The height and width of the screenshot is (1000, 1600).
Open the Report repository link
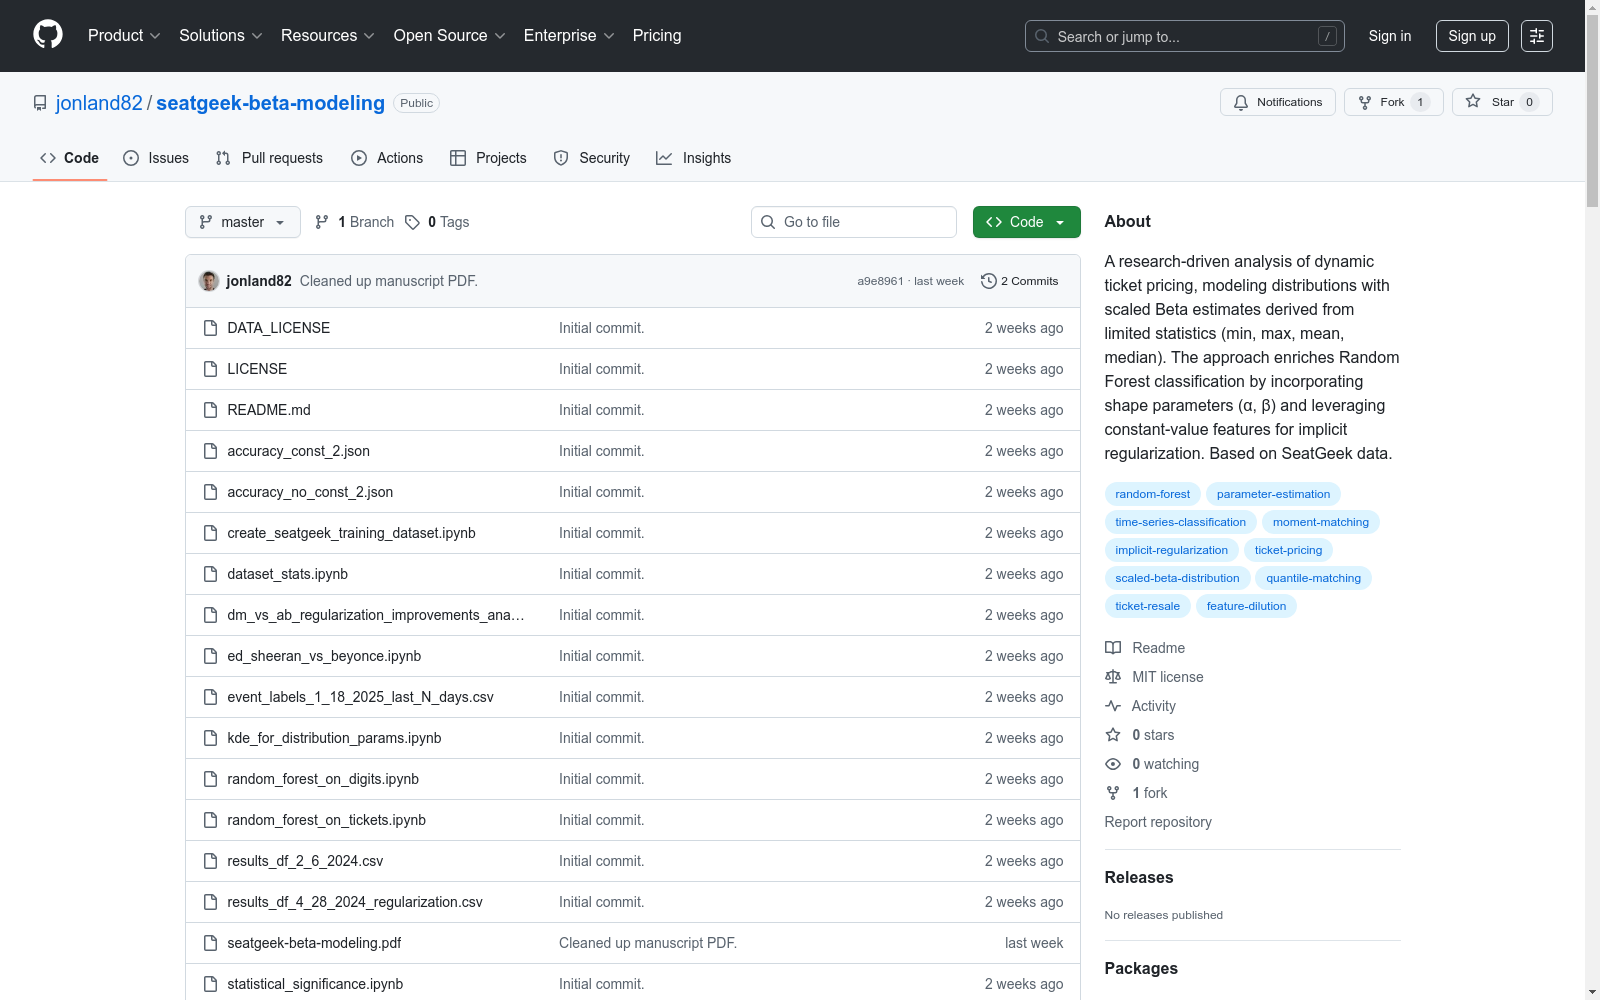pos(1158,822)
